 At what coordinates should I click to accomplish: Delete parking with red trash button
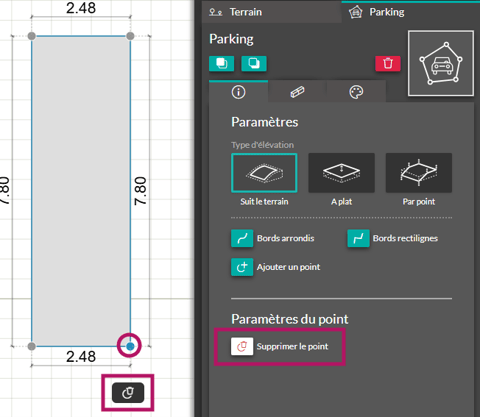point(388,63)
